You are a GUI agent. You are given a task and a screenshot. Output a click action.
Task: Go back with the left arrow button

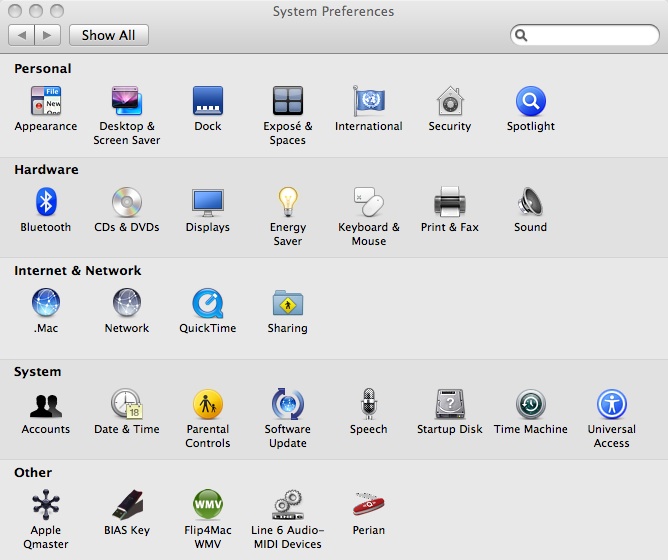coord(21,35)
